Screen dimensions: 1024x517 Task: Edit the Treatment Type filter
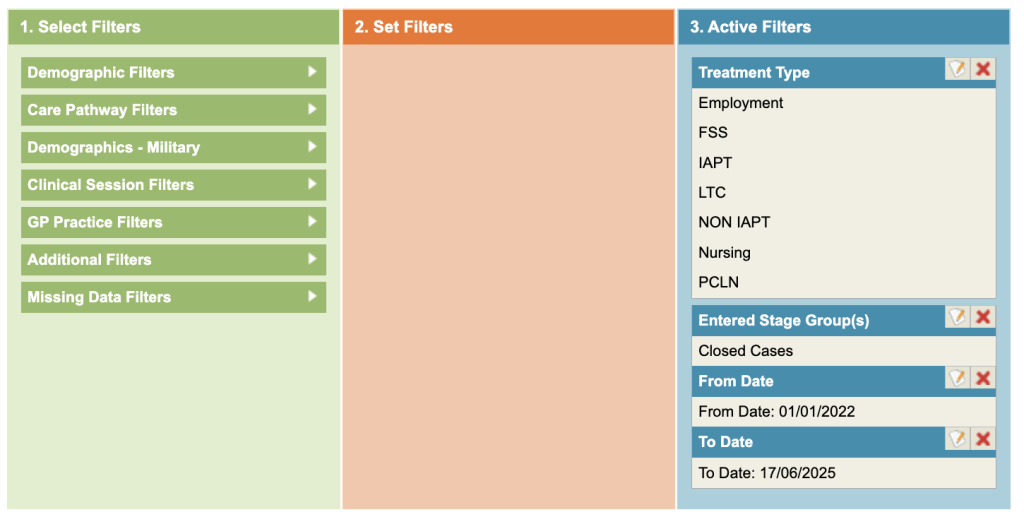tap(958, 69)
